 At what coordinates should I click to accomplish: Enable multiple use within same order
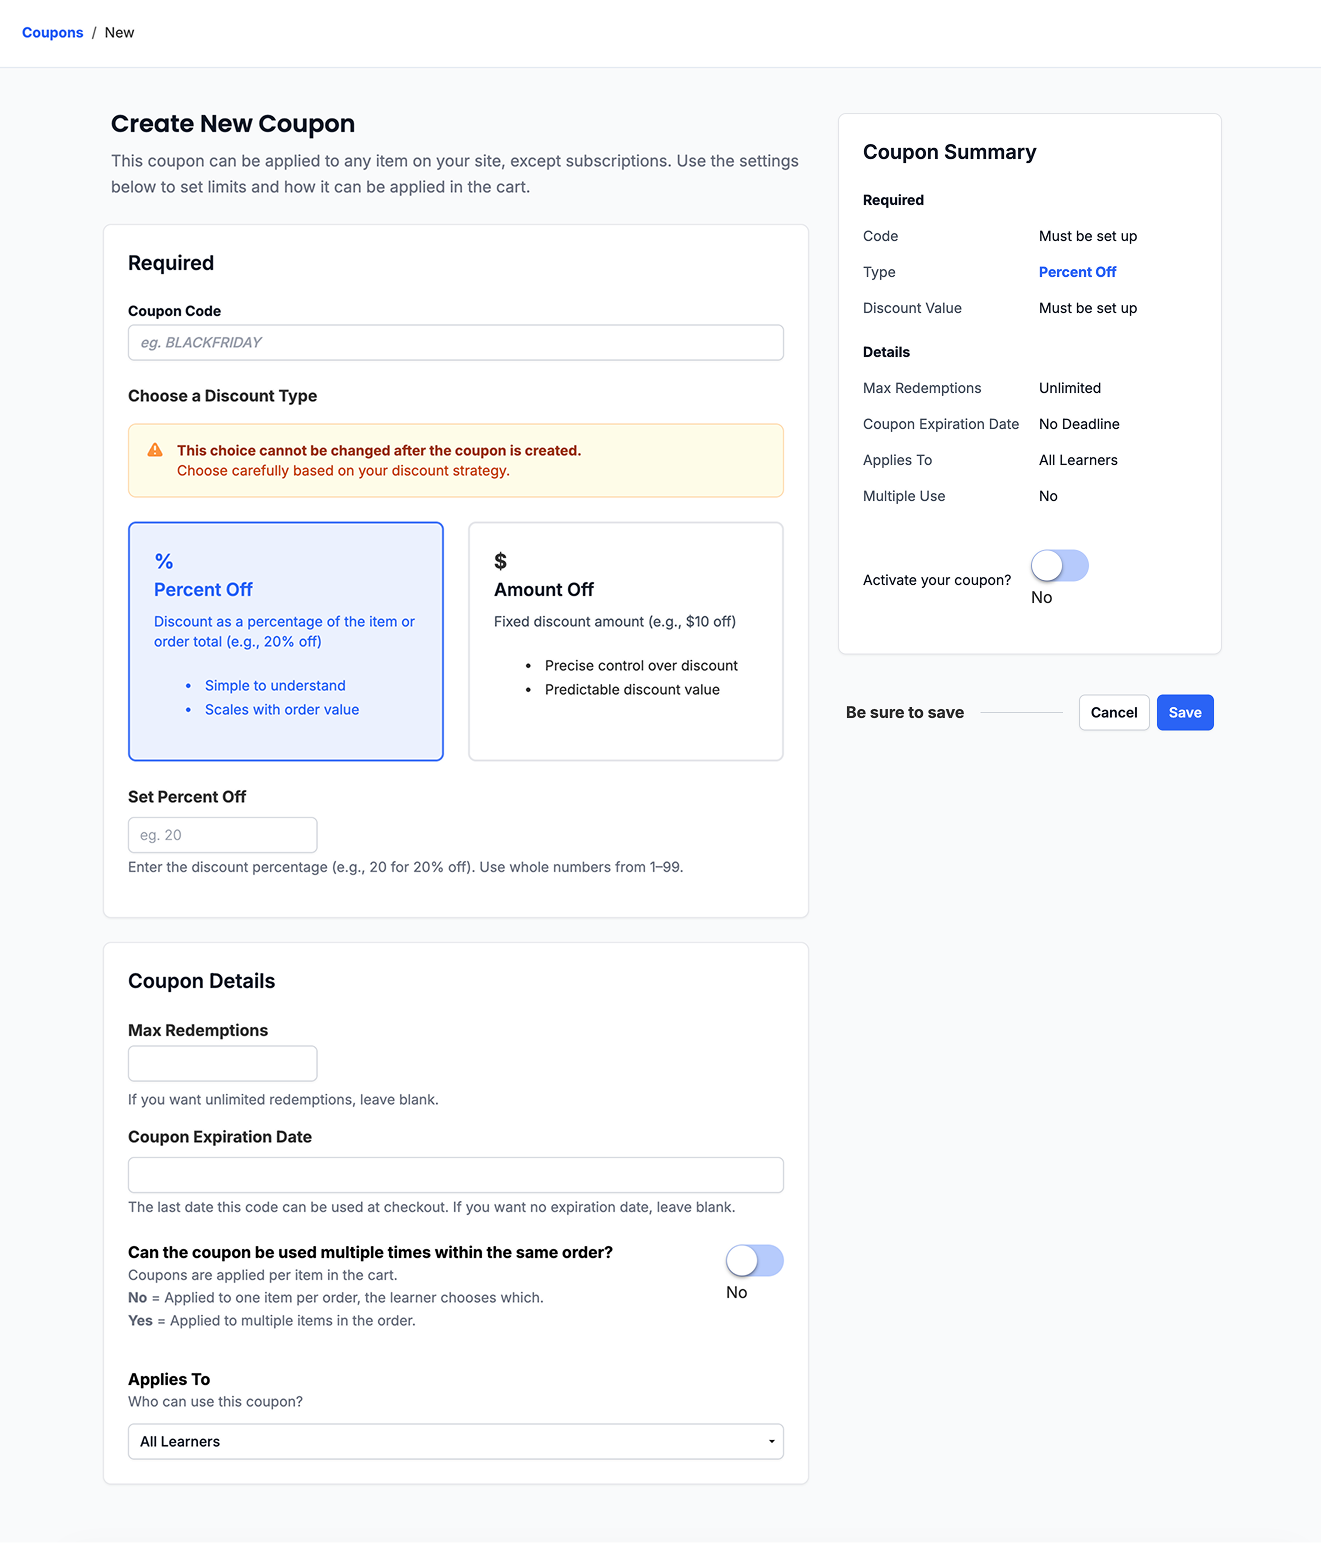(x=754, y=1261)
